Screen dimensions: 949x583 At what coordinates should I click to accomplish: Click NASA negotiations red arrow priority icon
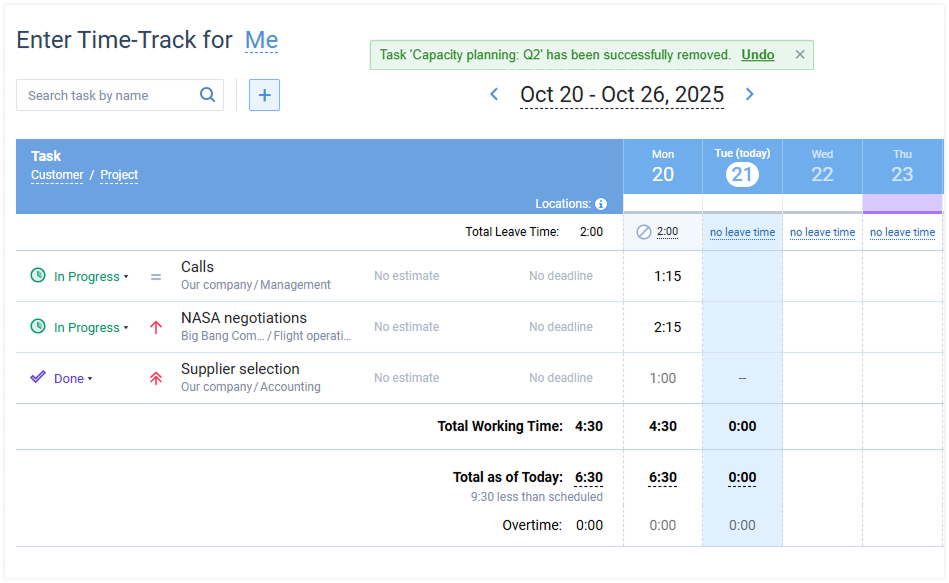(x=156, y=327)
